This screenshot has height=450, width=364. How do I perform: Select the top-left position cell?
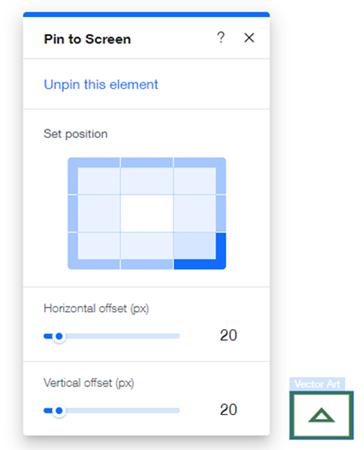(94, 176)
